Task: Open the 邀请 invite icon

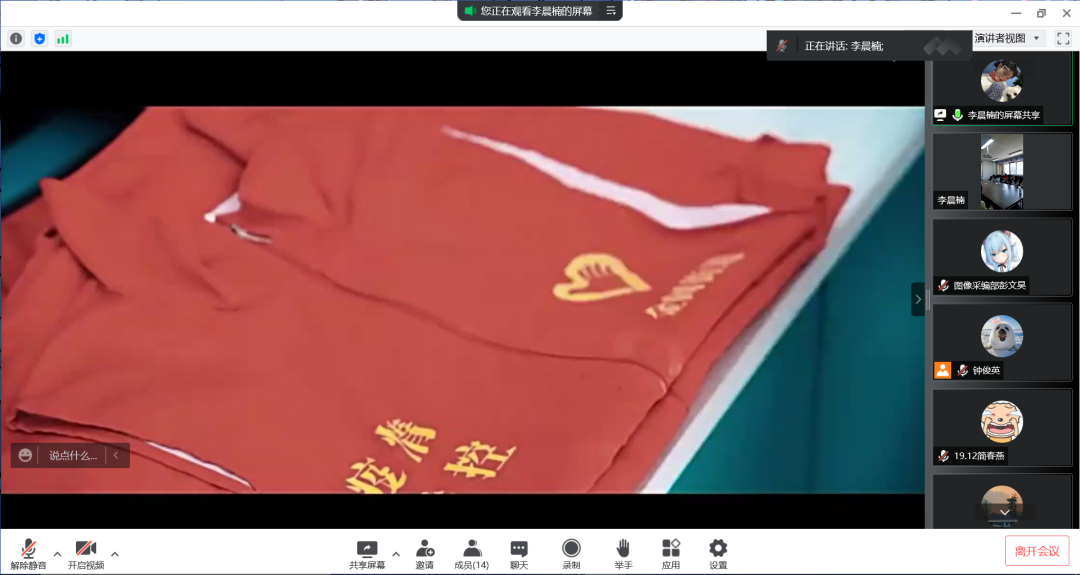Action: tap(425, 548)
